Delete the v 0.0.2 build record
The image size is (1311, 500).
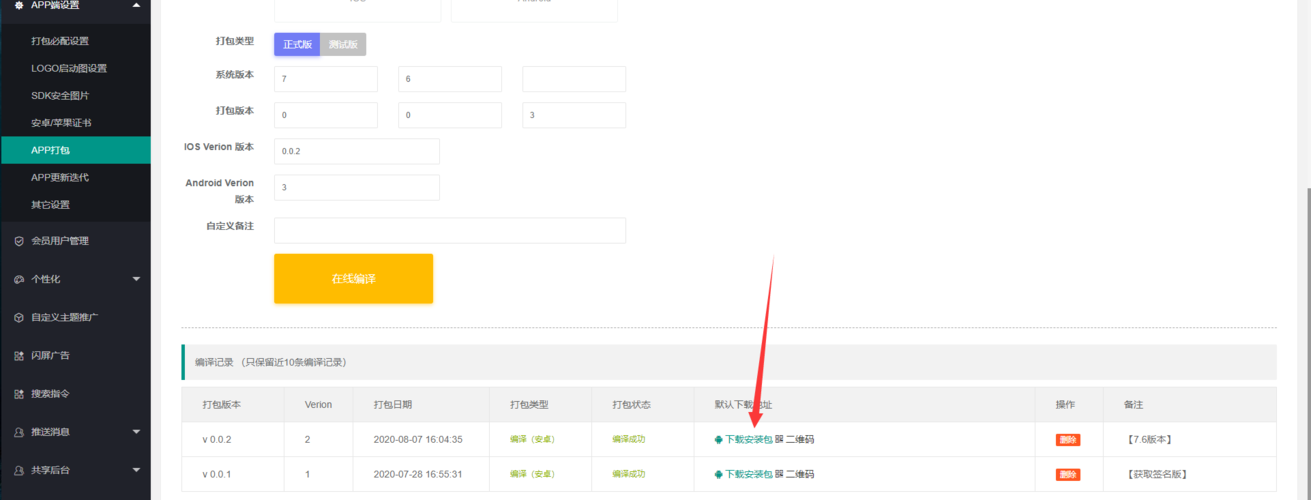click(x=1067, y=439)
